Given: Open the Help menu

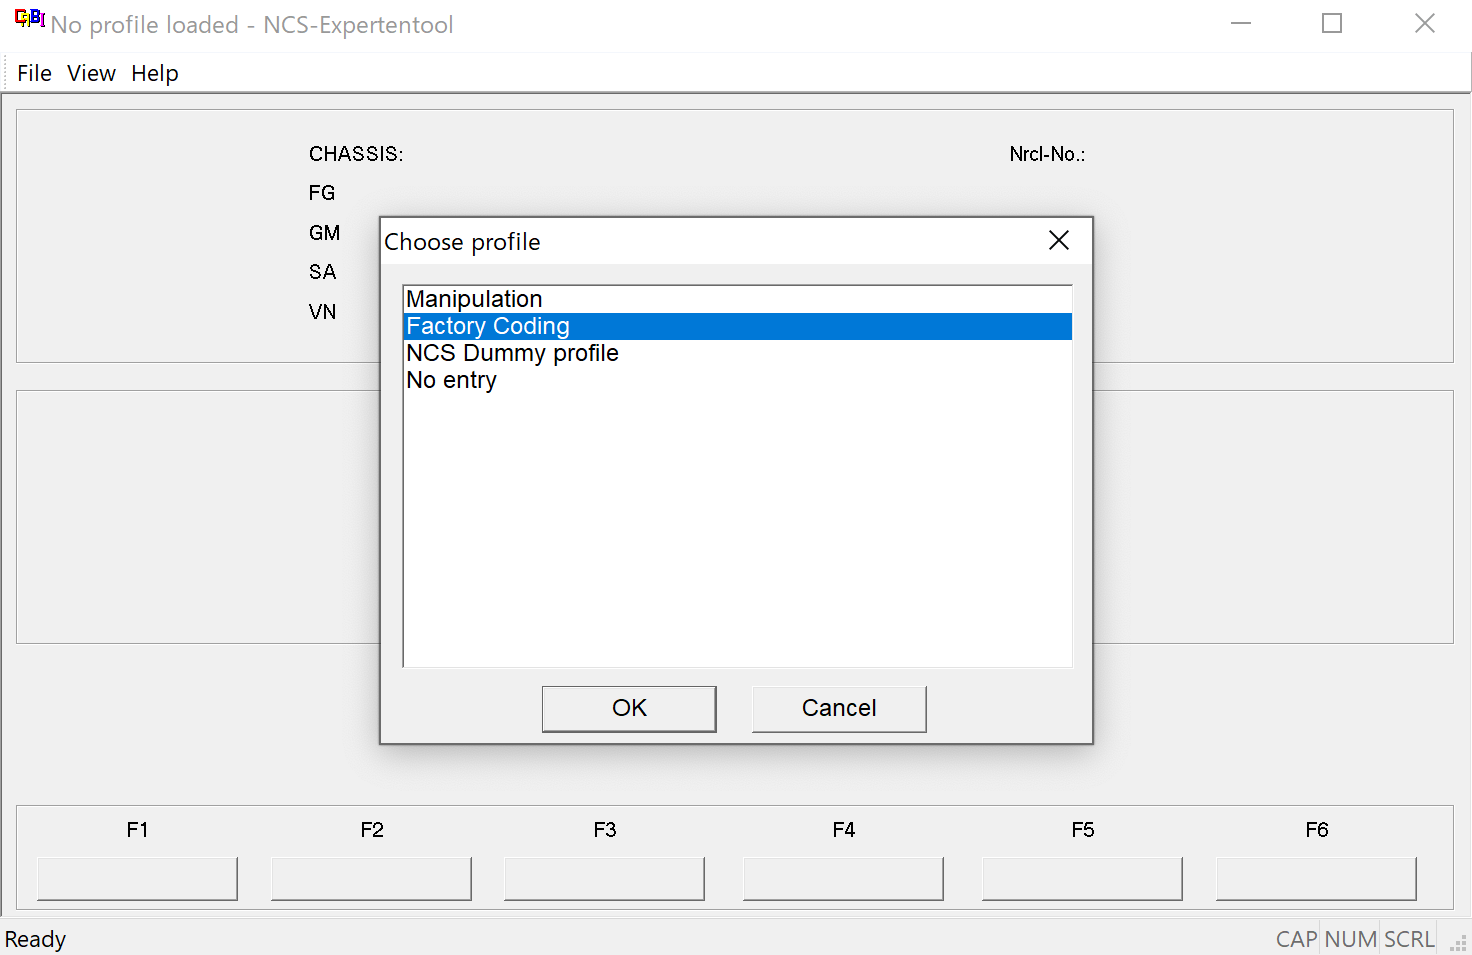Looking at the screenshot, I should (154, 73).
